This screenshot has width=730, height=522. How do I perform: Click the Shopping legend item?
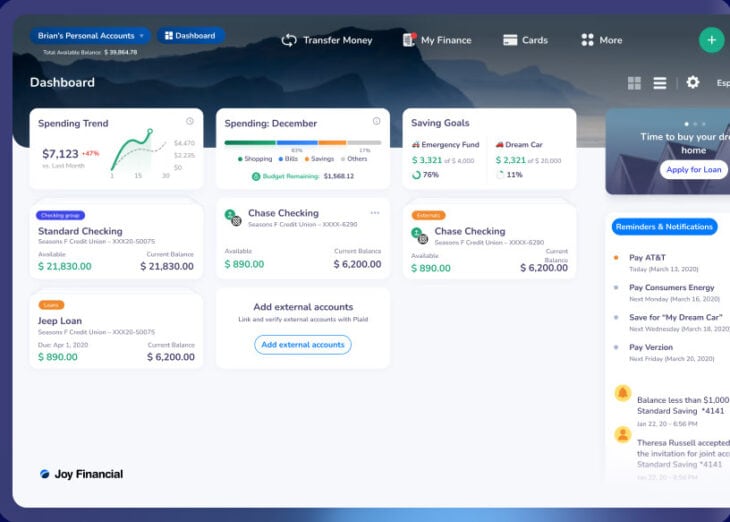click(x=255, y=159)
